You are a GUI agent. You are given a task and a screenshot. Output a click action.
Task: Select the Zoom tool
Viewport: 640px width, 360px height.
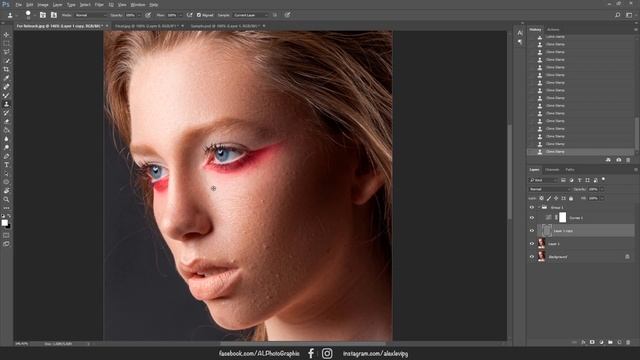click(6, 199)
